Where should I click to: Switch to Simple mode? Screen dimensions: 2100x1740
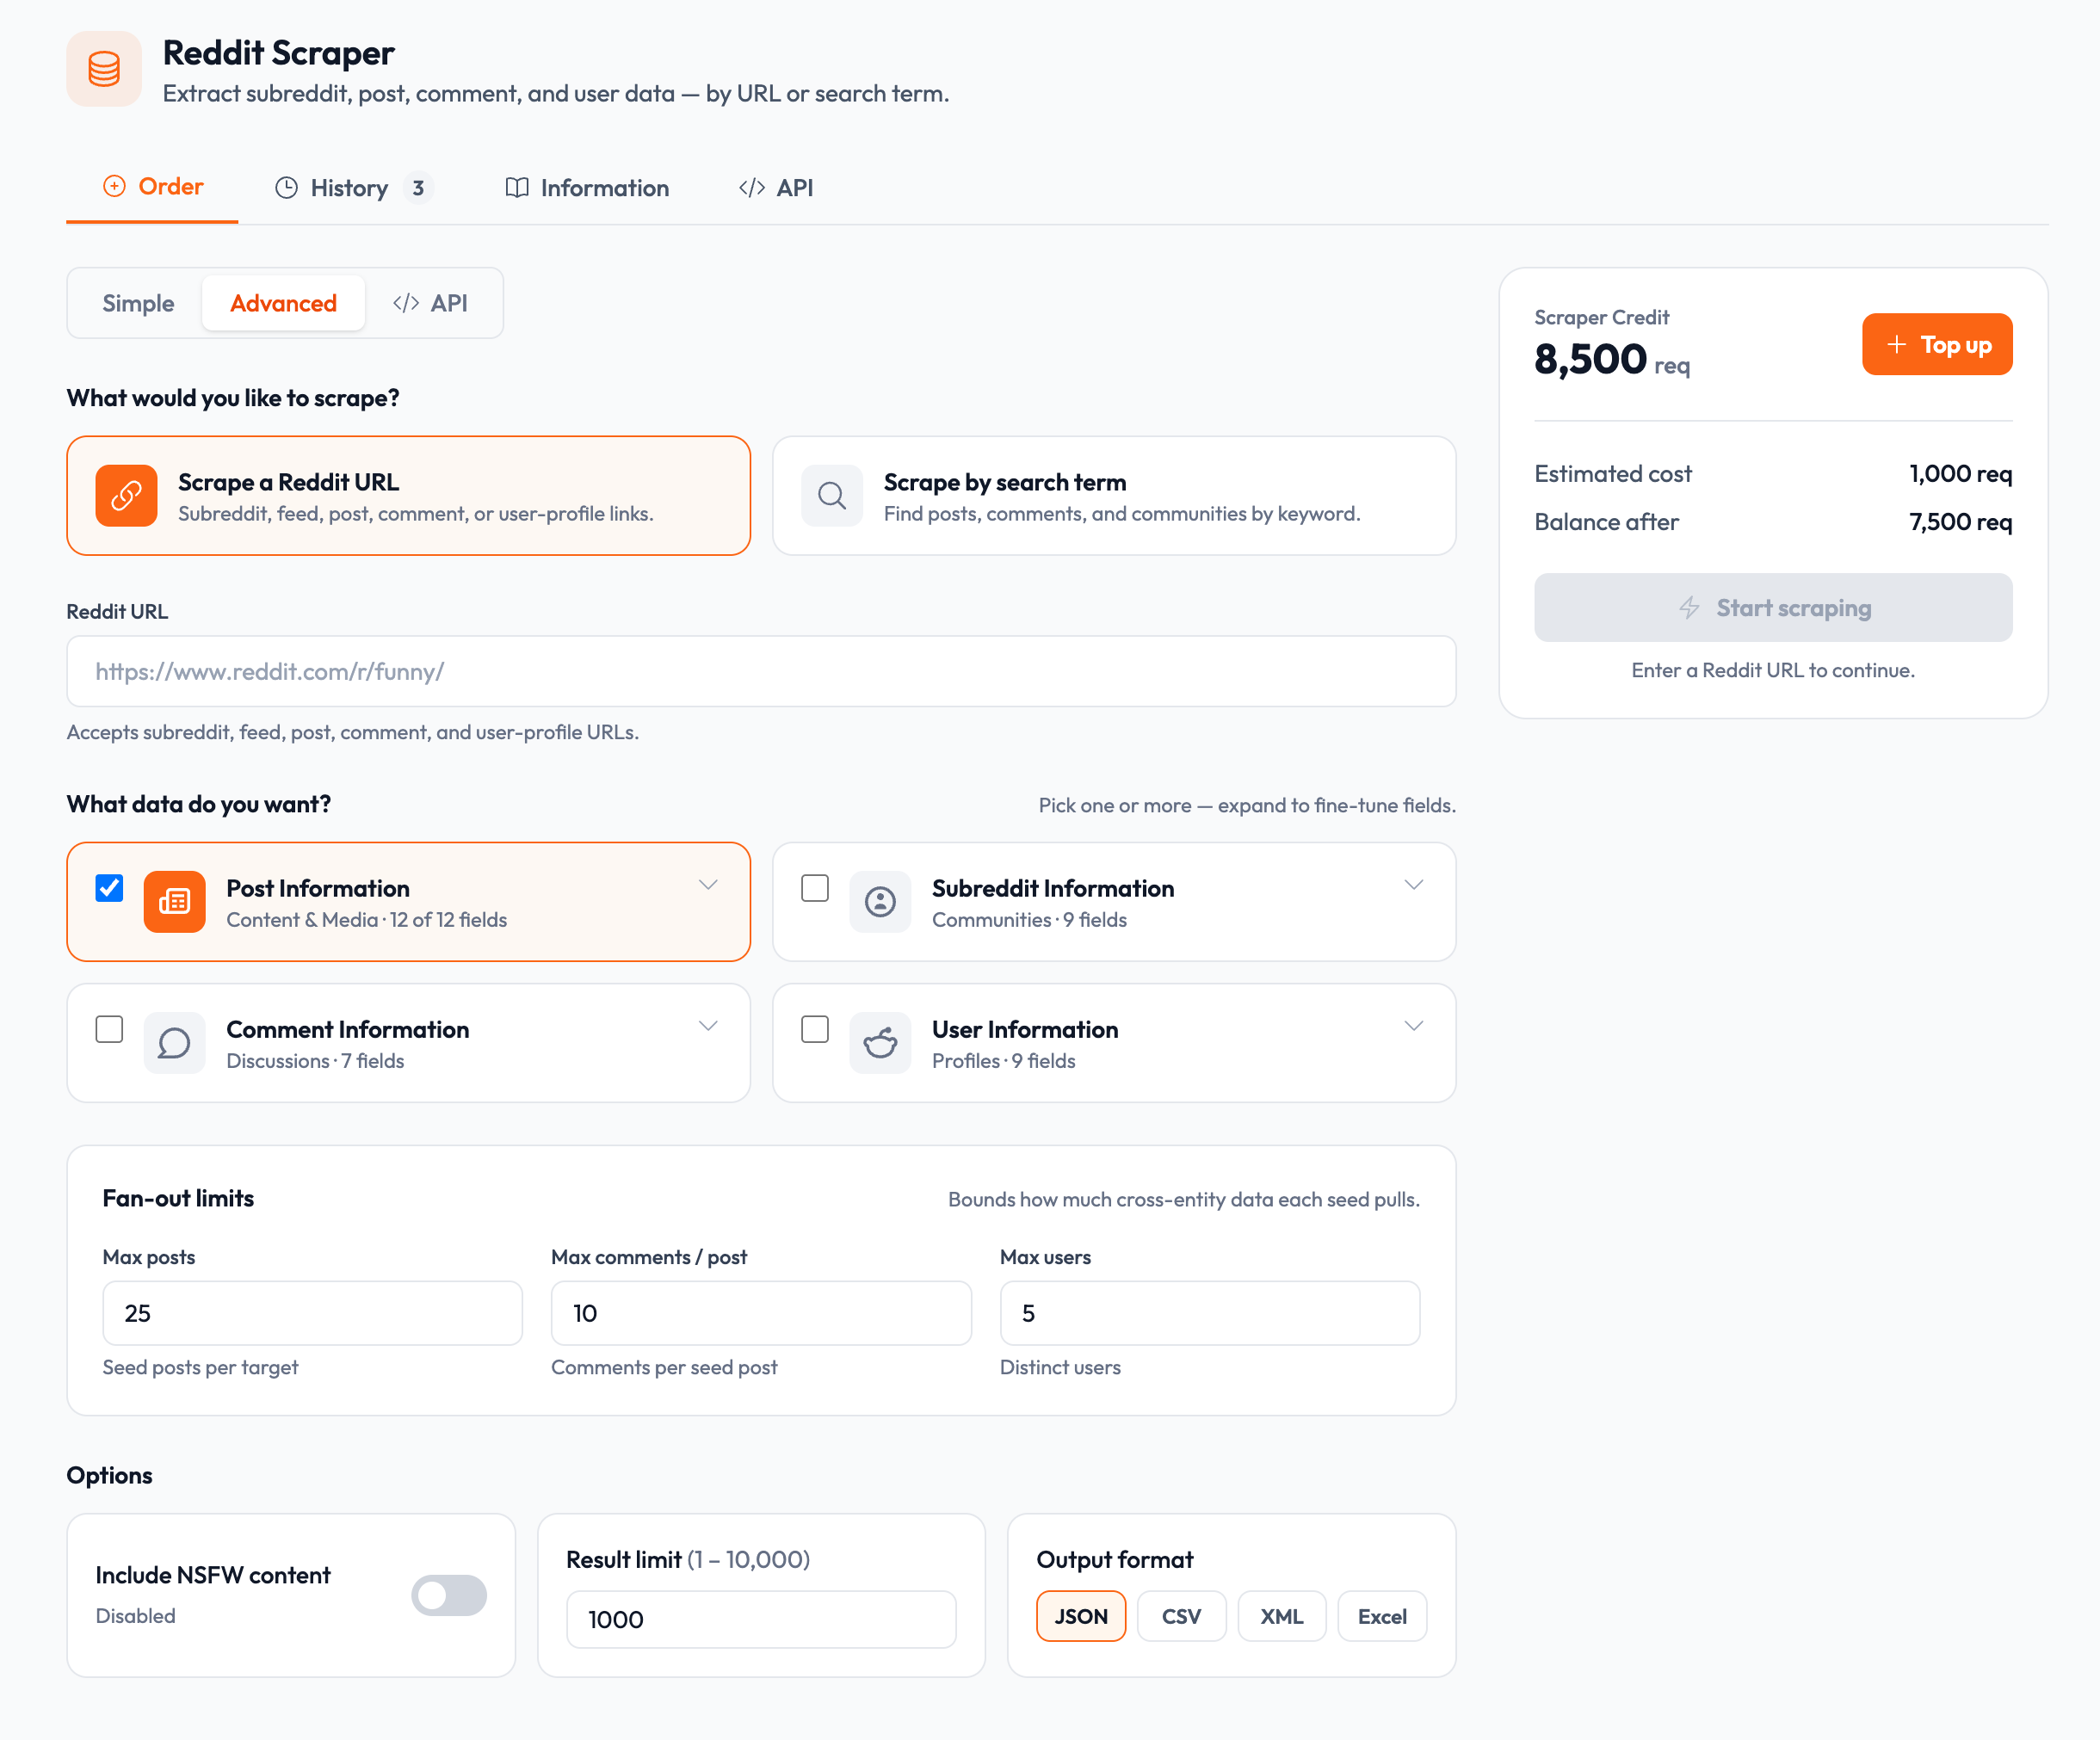(x=138, y=303)
